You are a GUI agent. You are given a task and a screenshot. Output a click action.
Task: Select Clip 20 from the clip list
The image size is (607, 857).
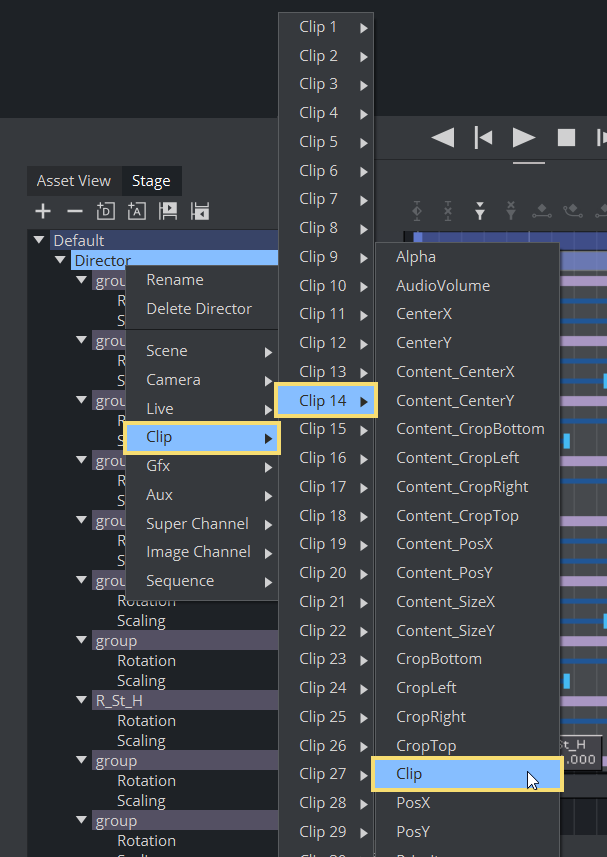click(323, 573)
